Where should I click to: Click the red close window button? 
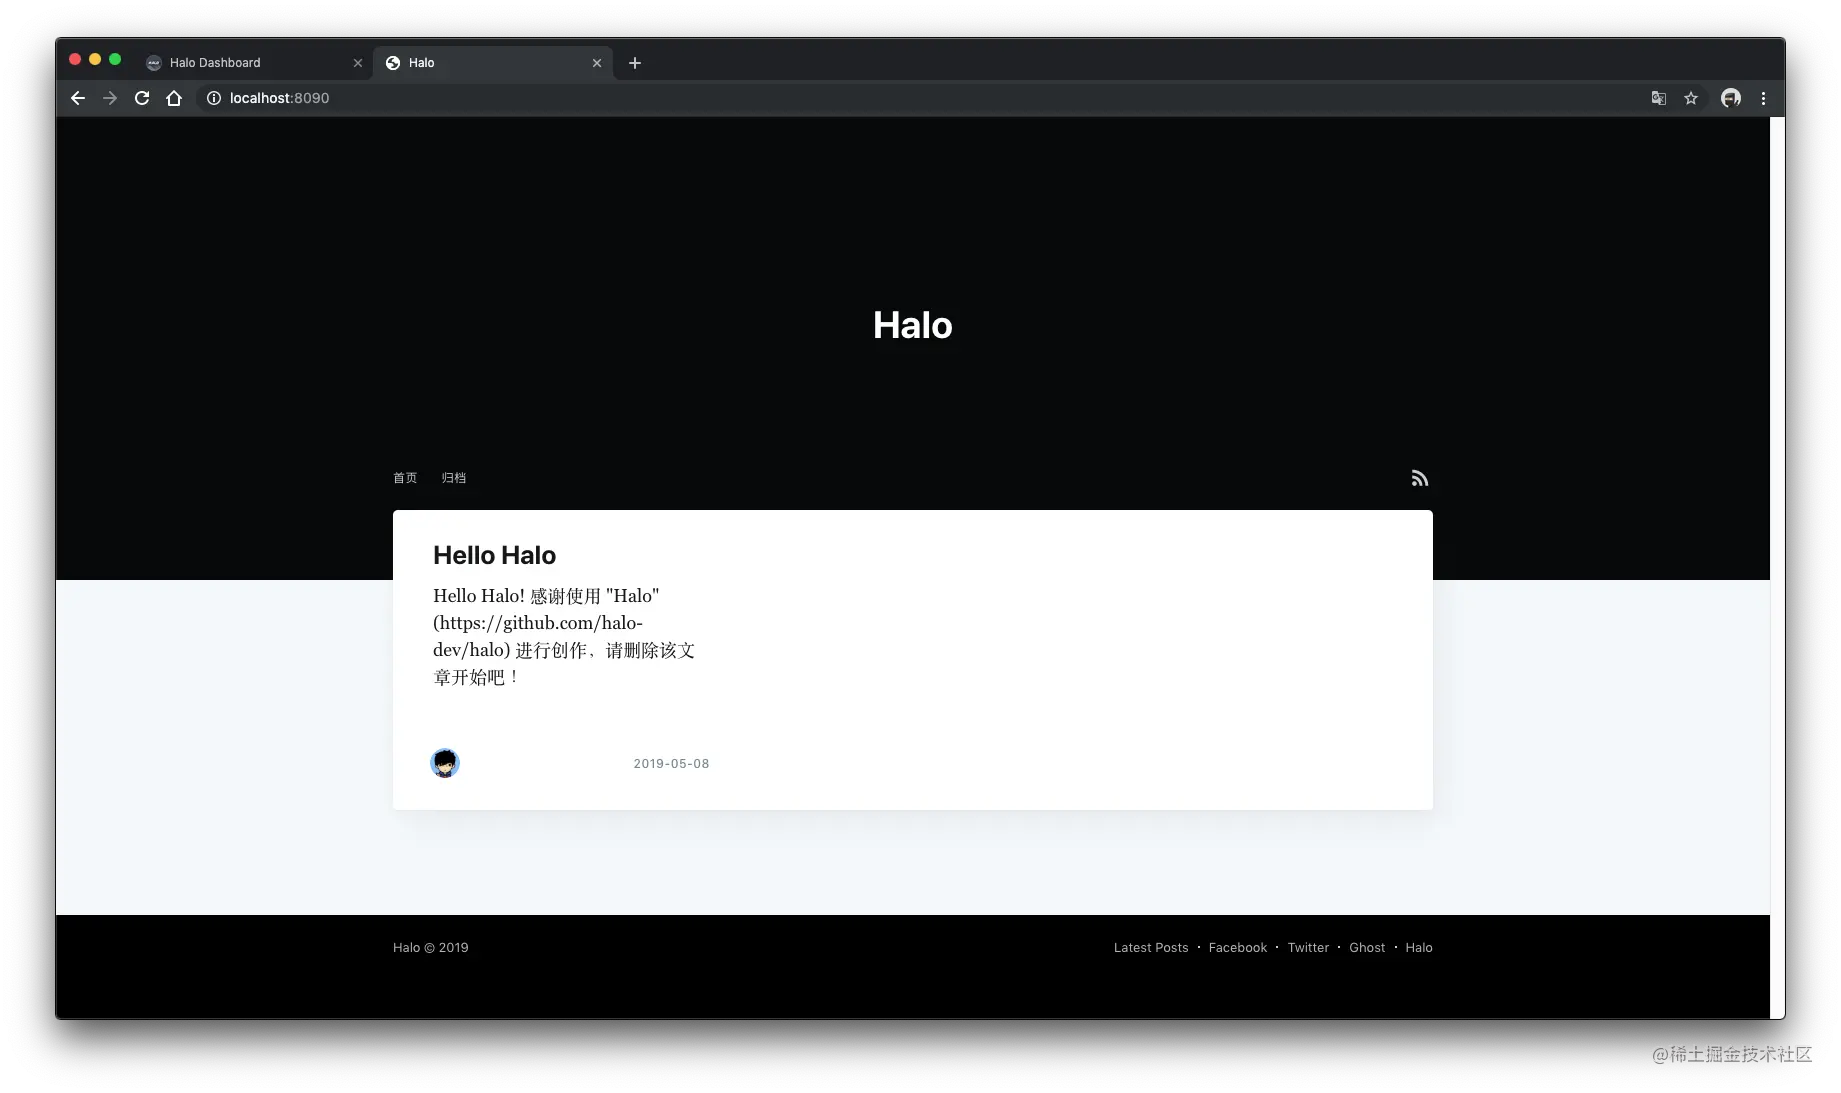tap(75, 60)
